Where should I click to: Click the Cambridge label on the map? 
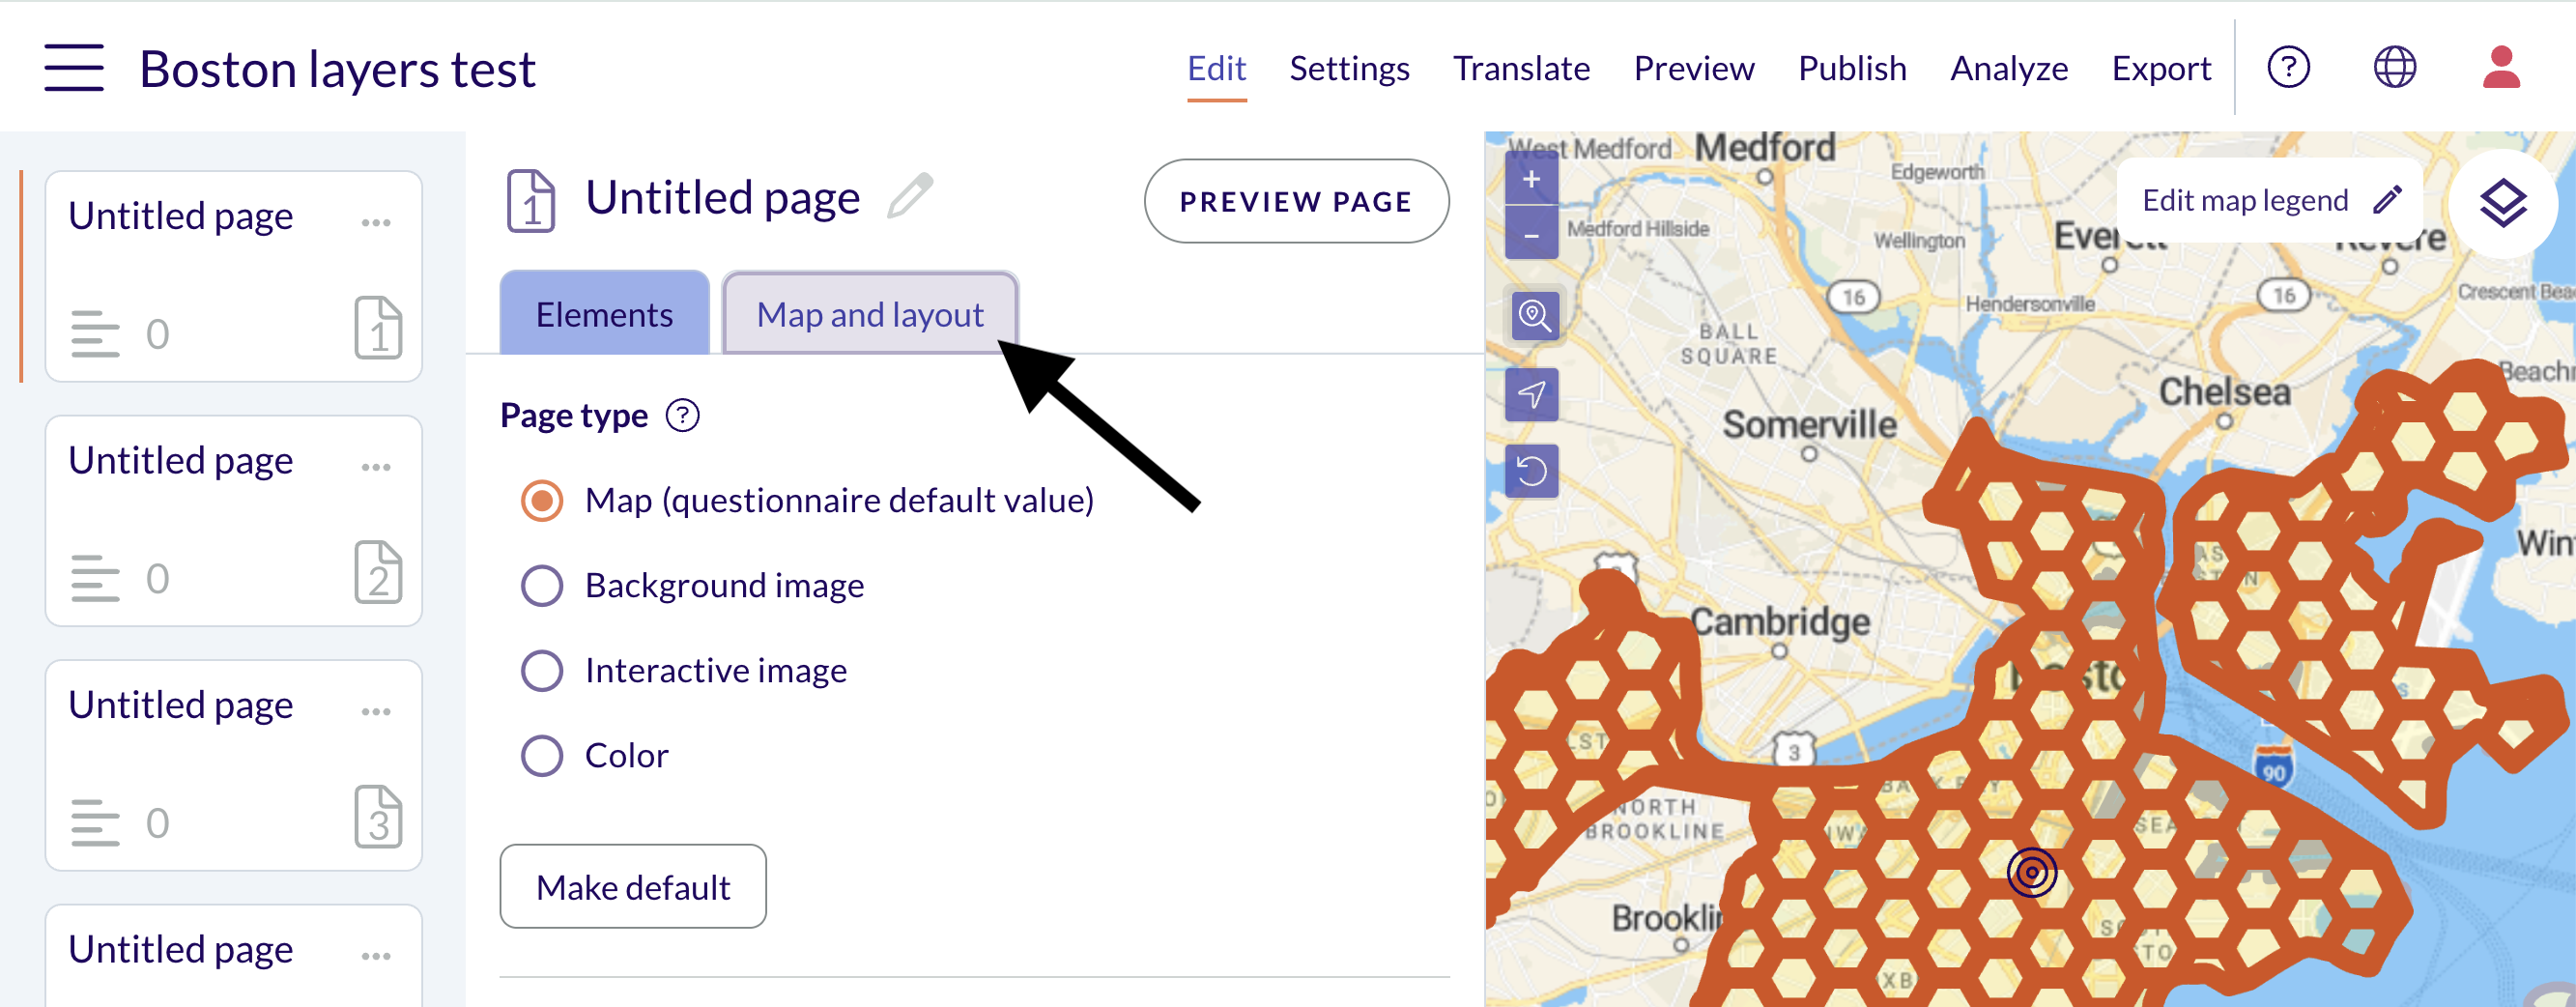(x=1780, y=622)
